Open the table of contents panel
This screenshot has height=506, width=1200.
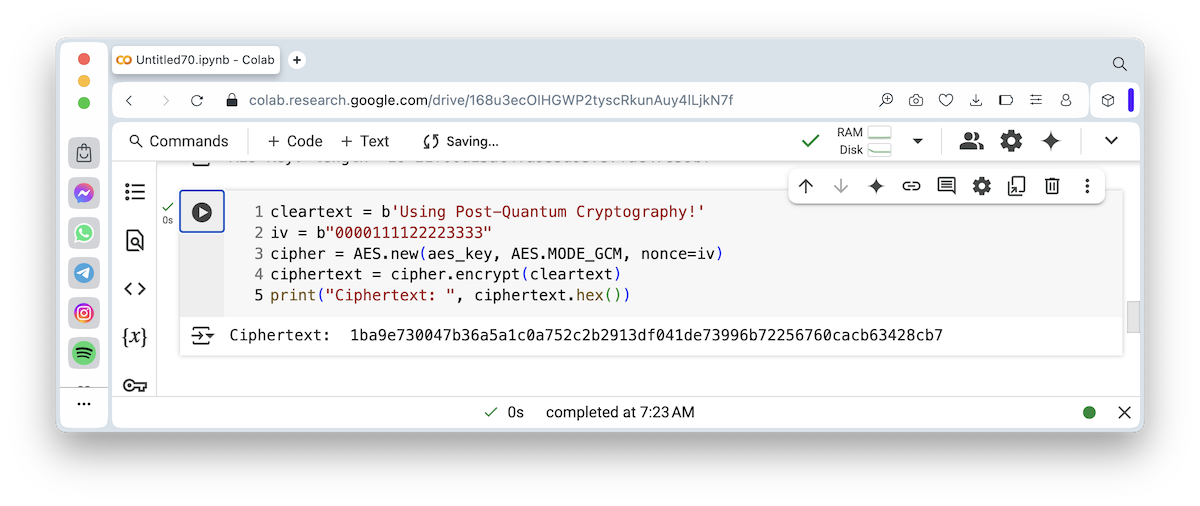coord(135,192)
